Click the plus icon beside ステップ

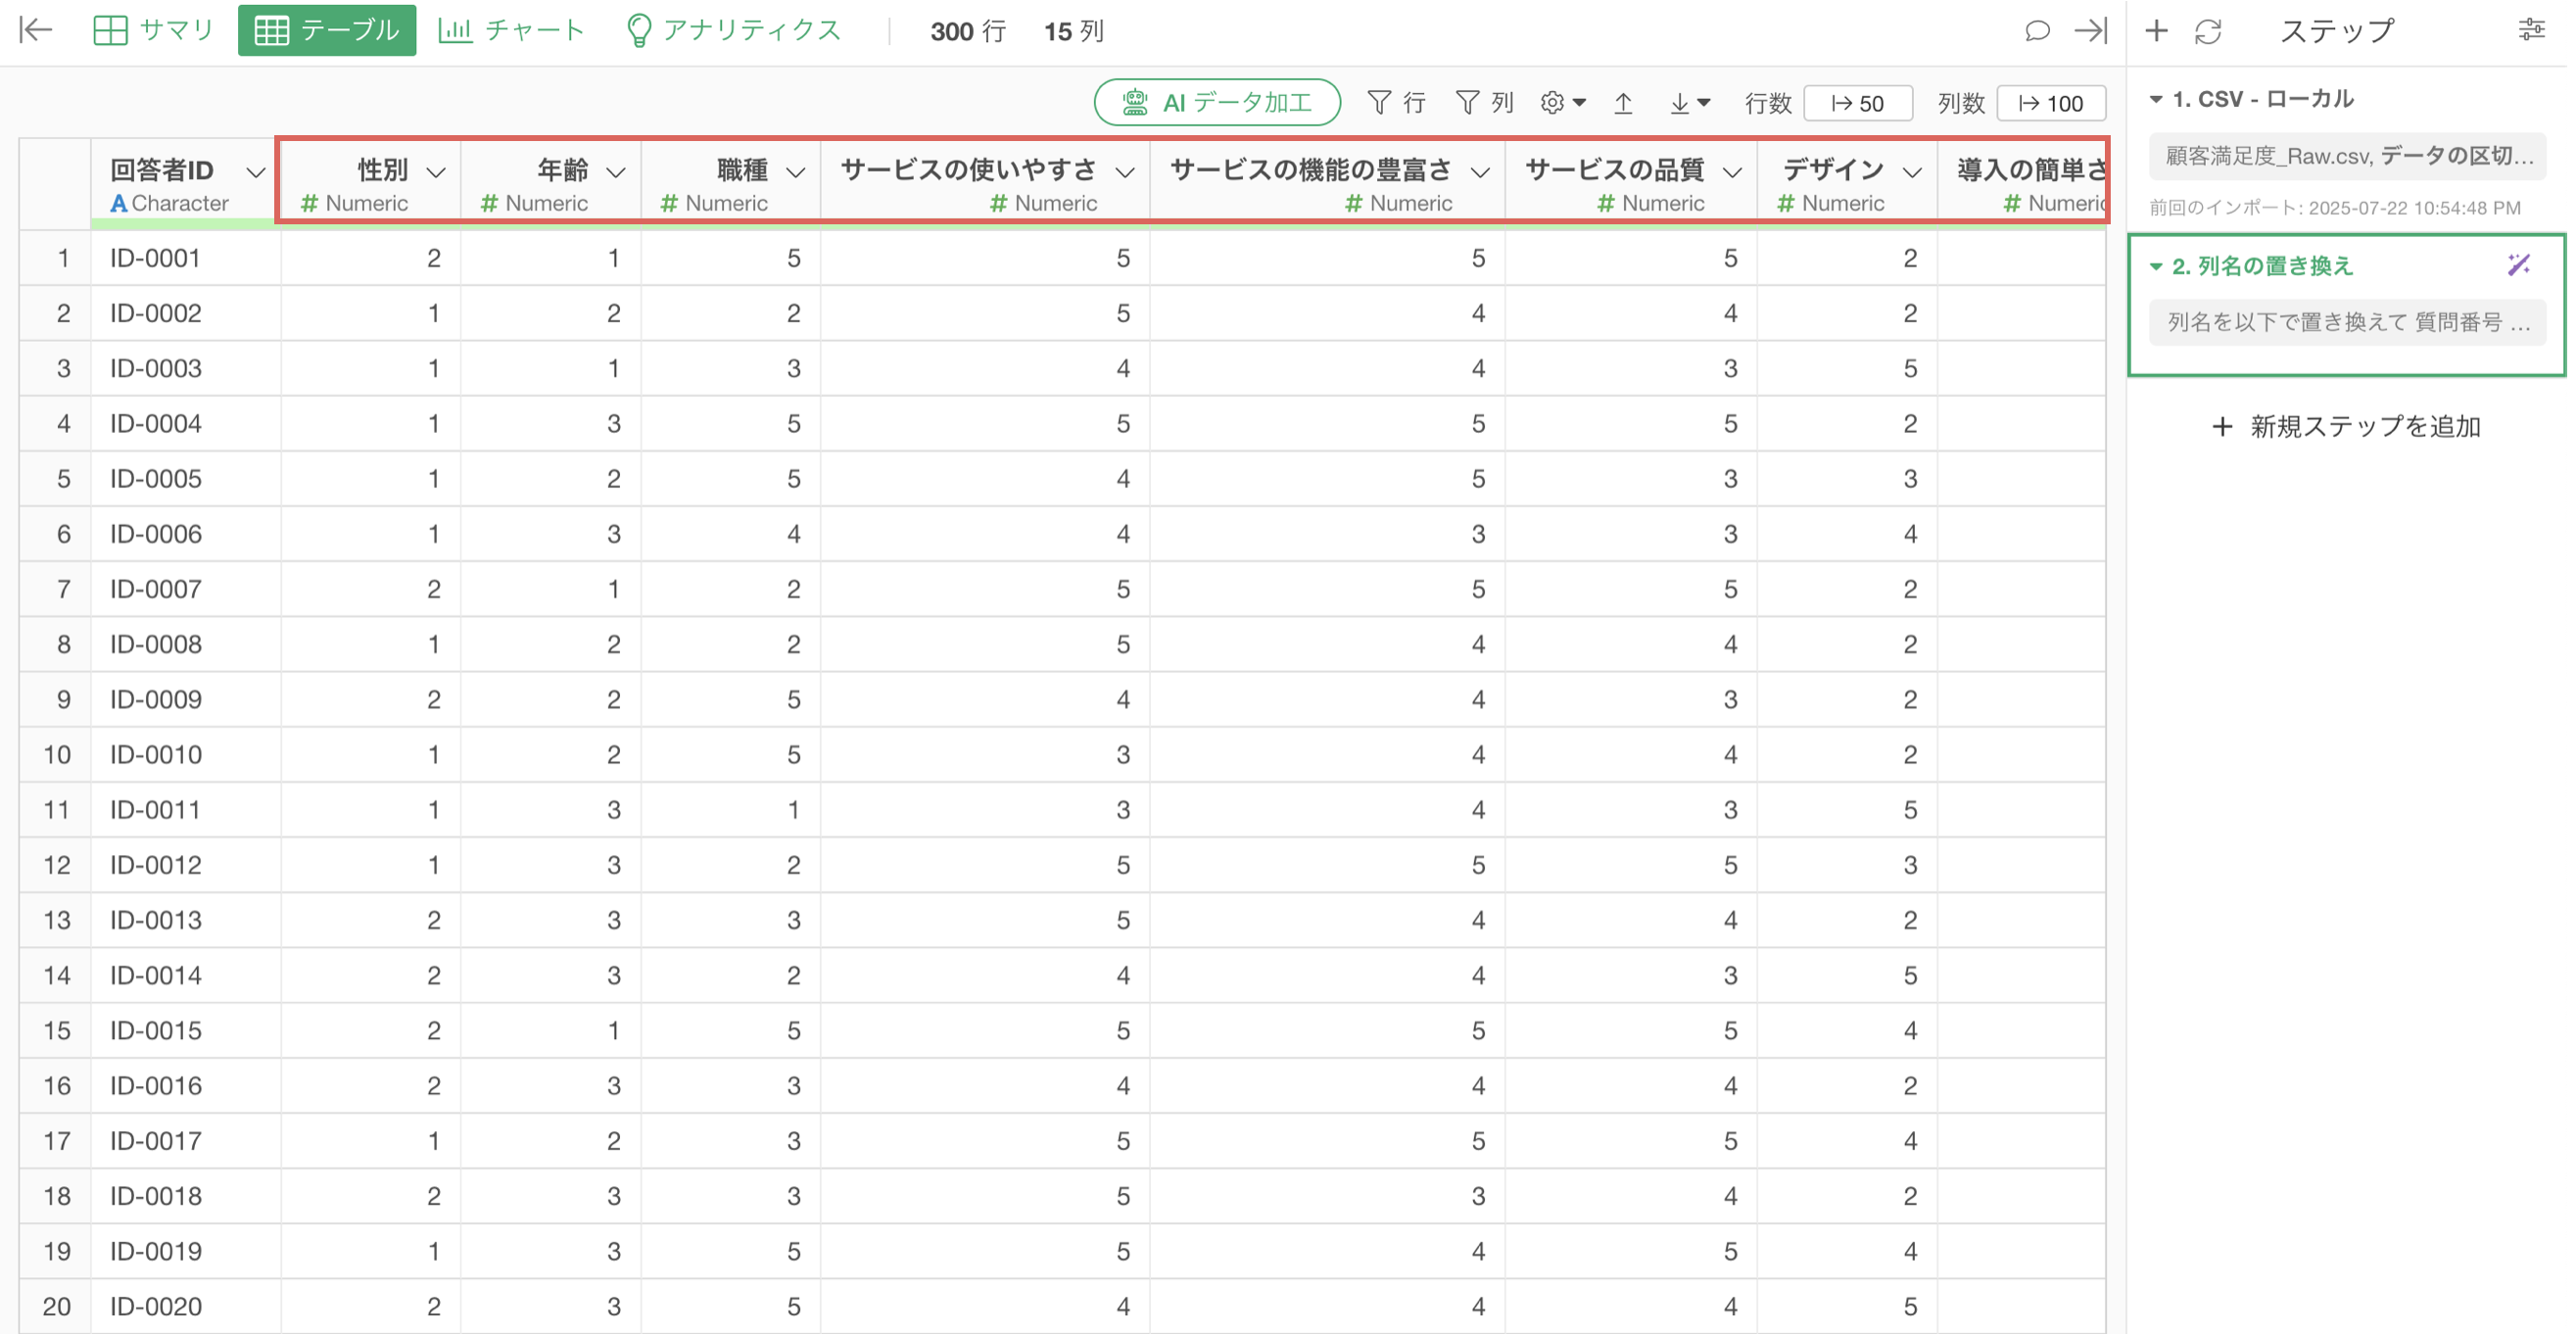point(2156,31)
